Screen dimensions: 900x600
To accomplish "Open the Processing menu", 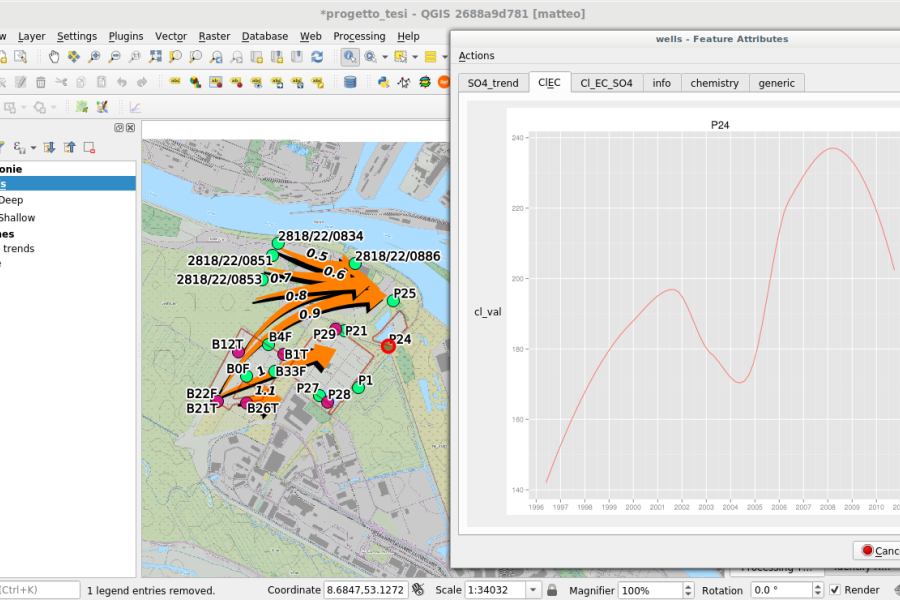I will click(359, 36).
